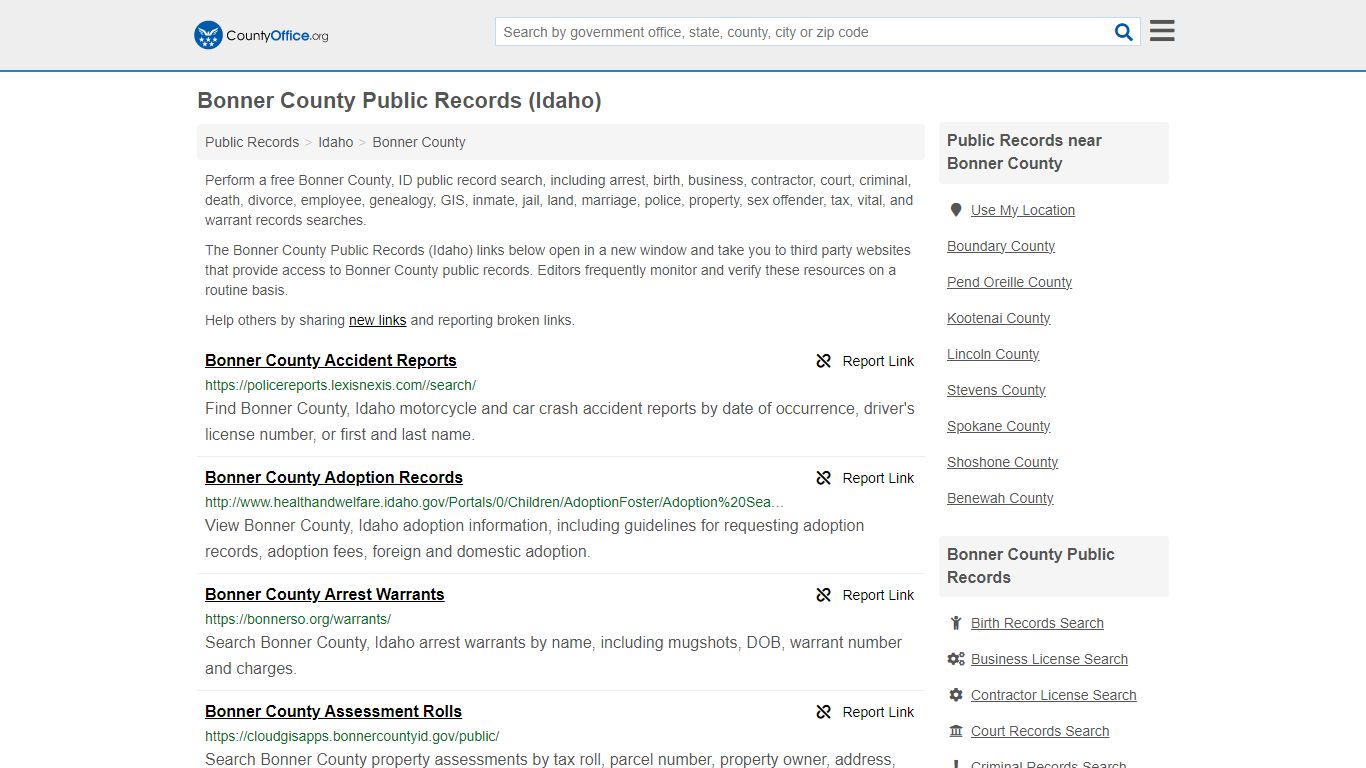
Task: Open Business License Search
Action: pyautogui.click(x=1049, y=659)
